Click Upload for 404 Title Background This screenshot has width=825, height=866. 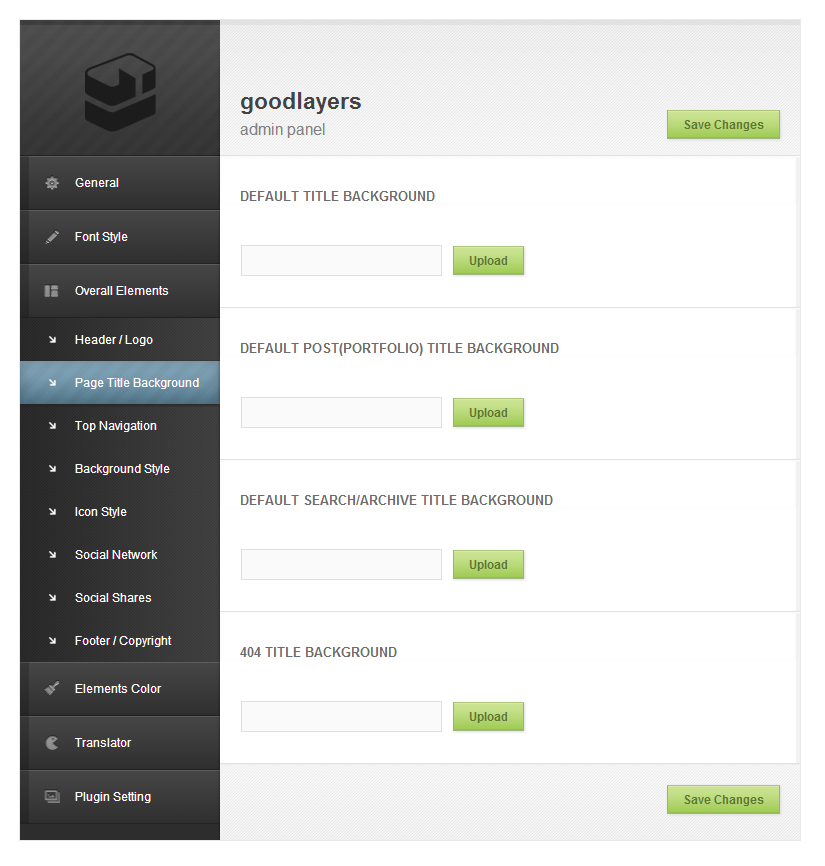coord(488,717)
